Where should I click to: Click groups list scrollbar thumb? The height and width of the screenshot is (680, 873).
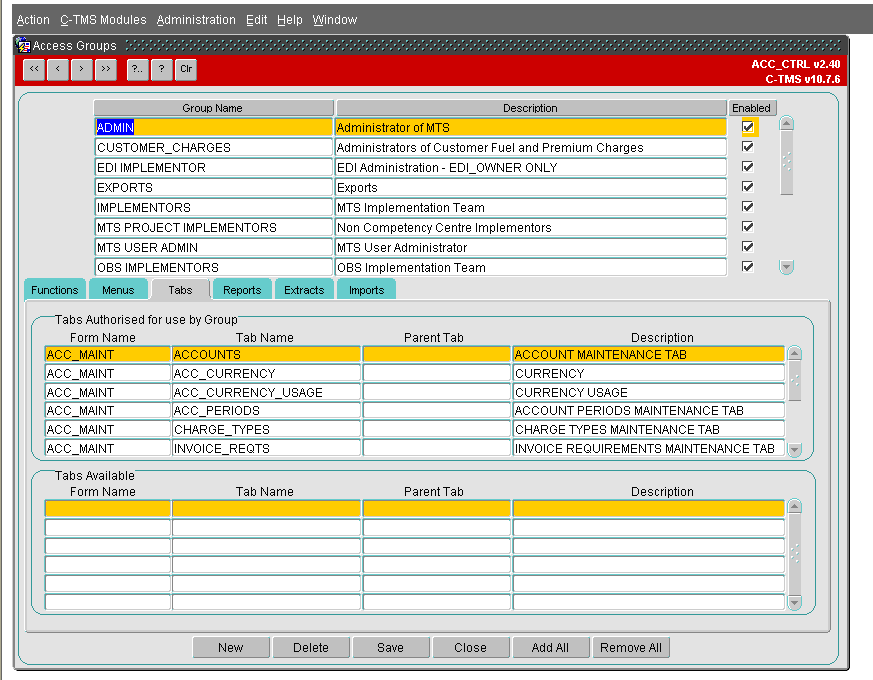786,163
